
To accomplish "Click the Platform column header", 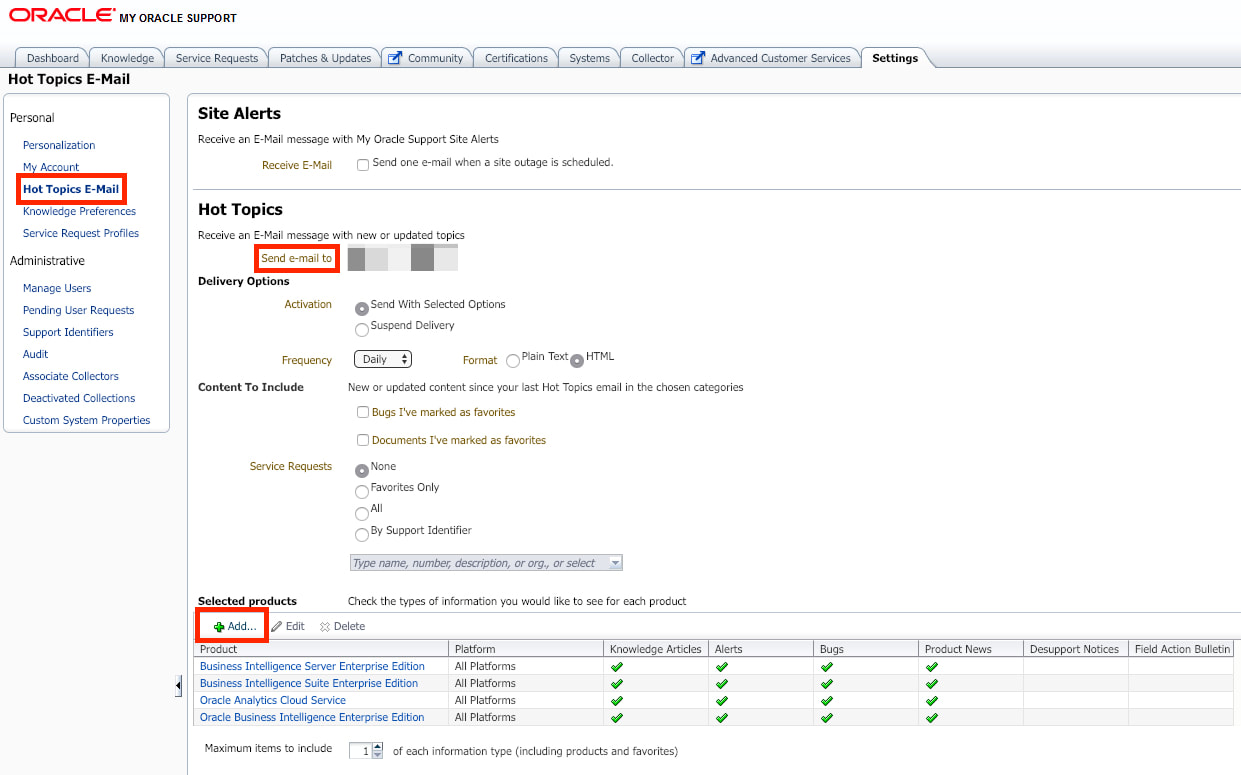I will tap(527, 649).
